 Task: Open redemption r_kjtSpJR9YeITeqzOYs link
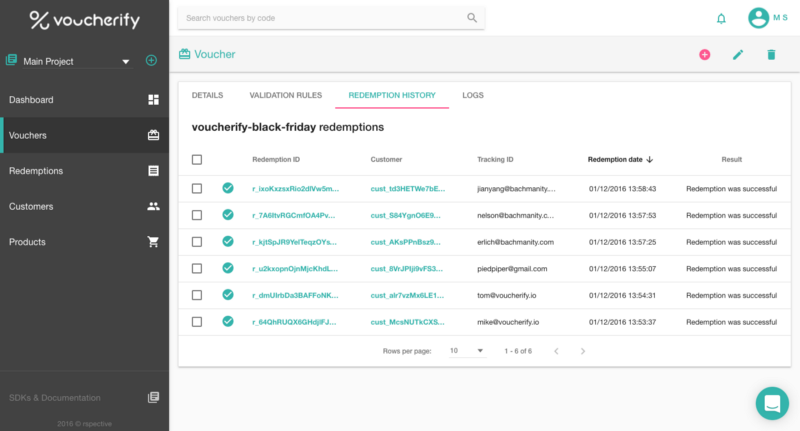pyautogui.click(x=294, y=242)
